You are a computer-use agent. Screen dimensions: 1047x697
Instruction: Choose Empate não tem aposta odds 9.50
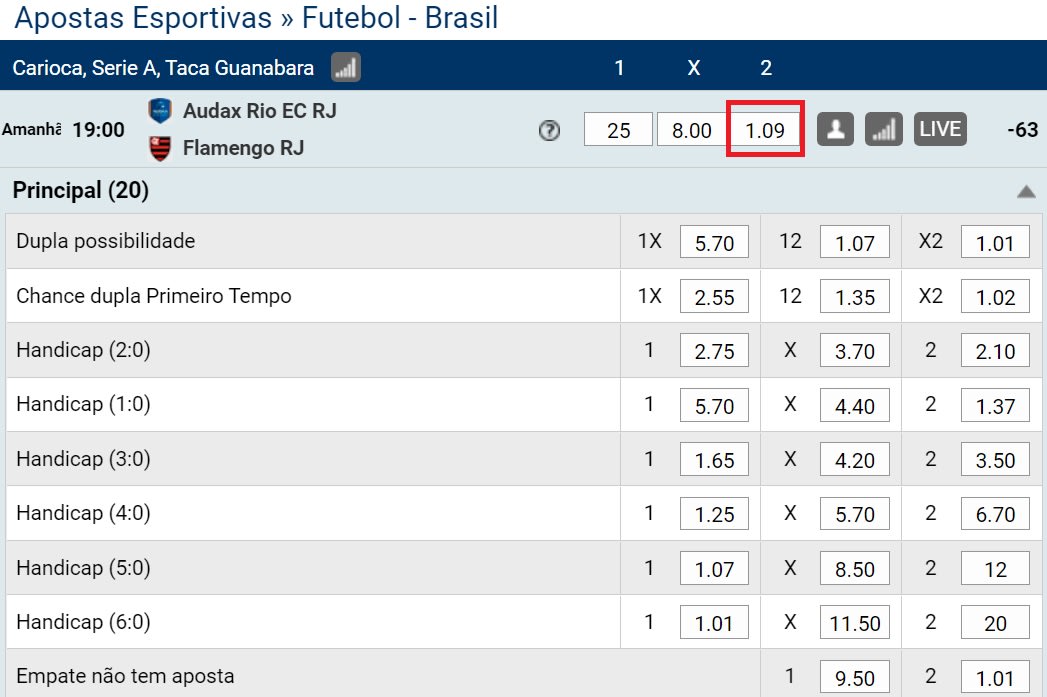pyautogui.click(x=855, y=677)
